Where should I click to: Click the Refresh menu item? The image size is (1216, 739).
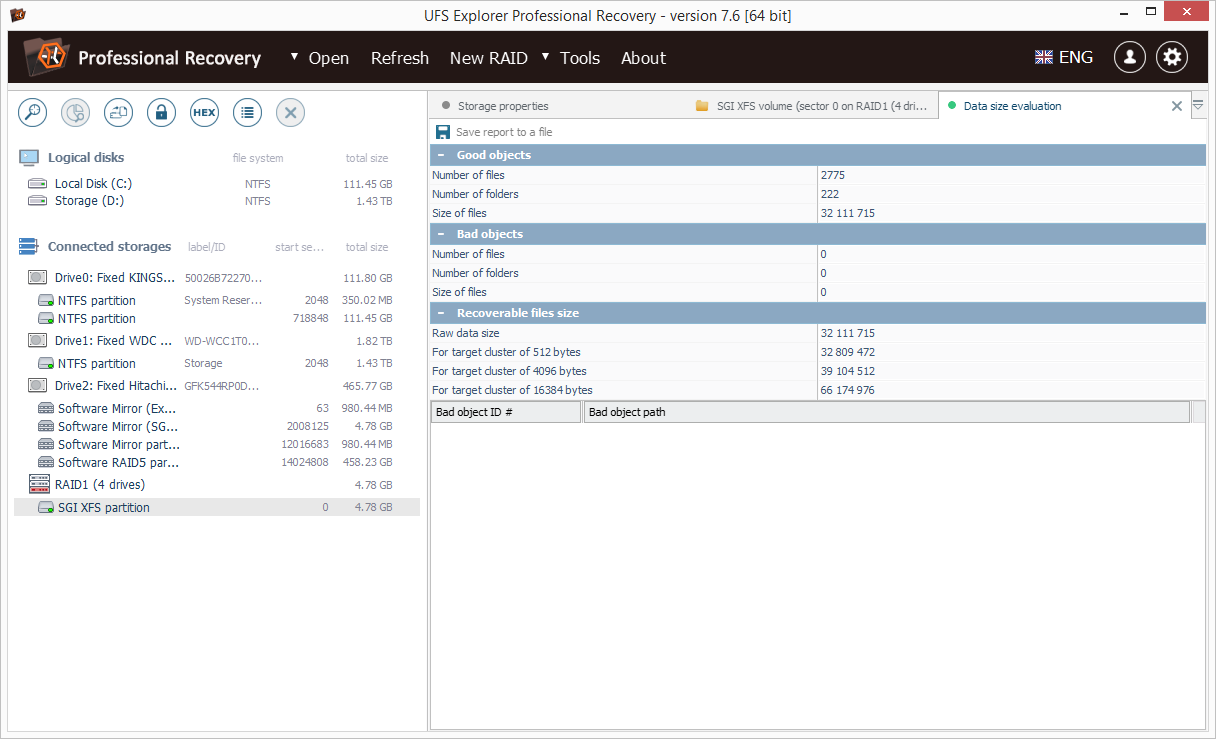tap(400, 58)
